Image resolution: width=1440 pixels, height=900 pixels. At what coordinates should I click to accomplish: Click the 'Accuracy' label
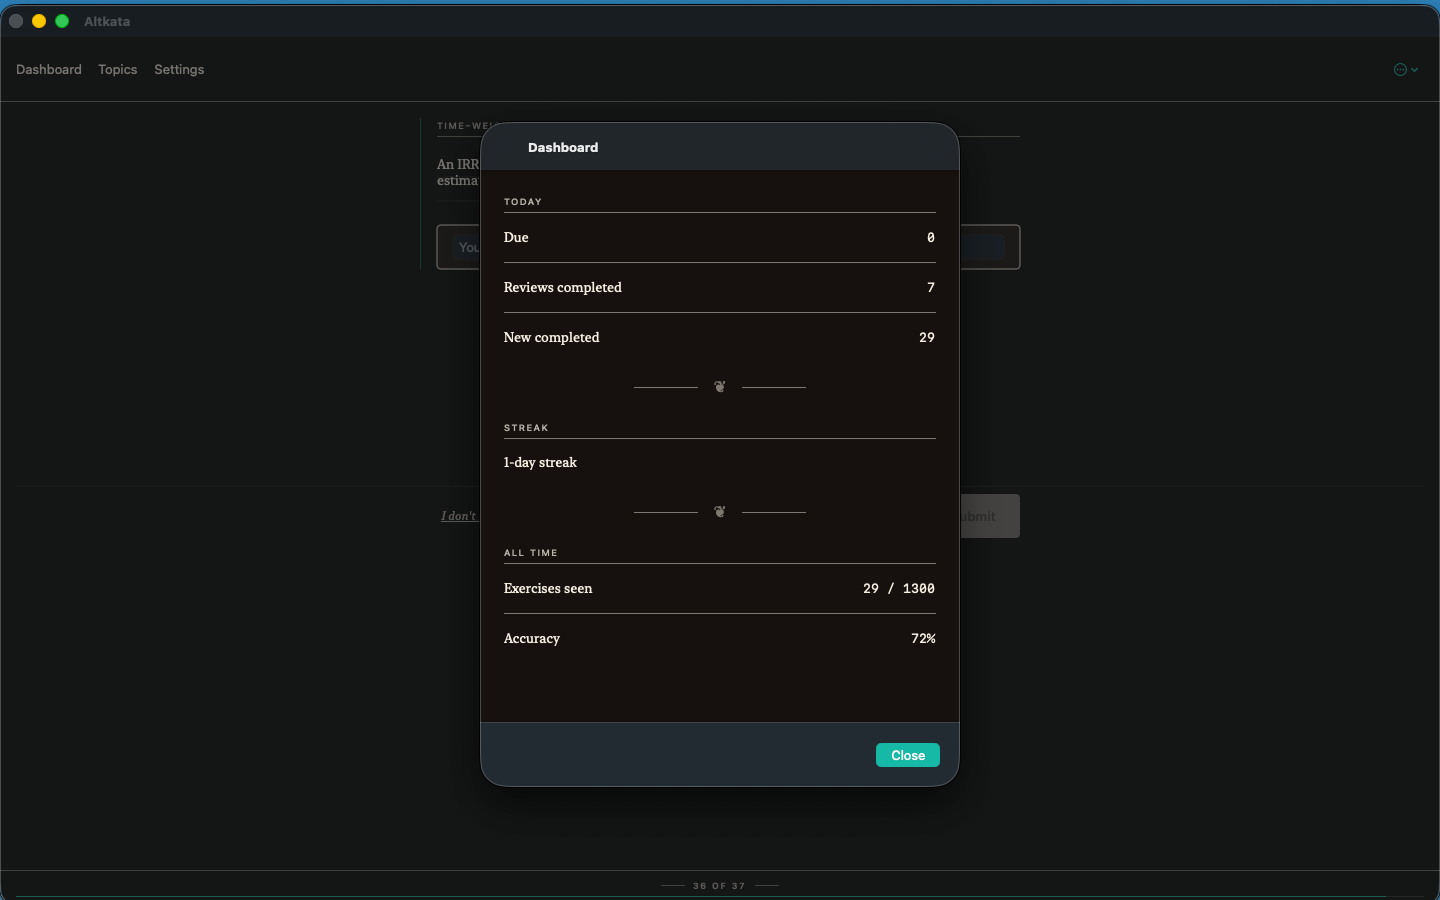click(532, 638)
